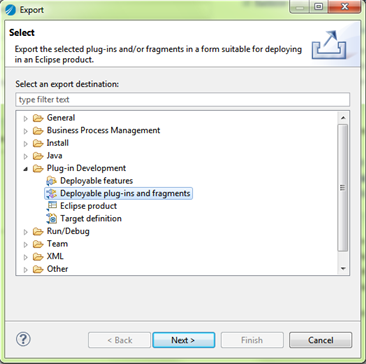Select the Eclipse product label
This screenshot has height=364, width=366.
pyautogui.click(x=88, y=206)
